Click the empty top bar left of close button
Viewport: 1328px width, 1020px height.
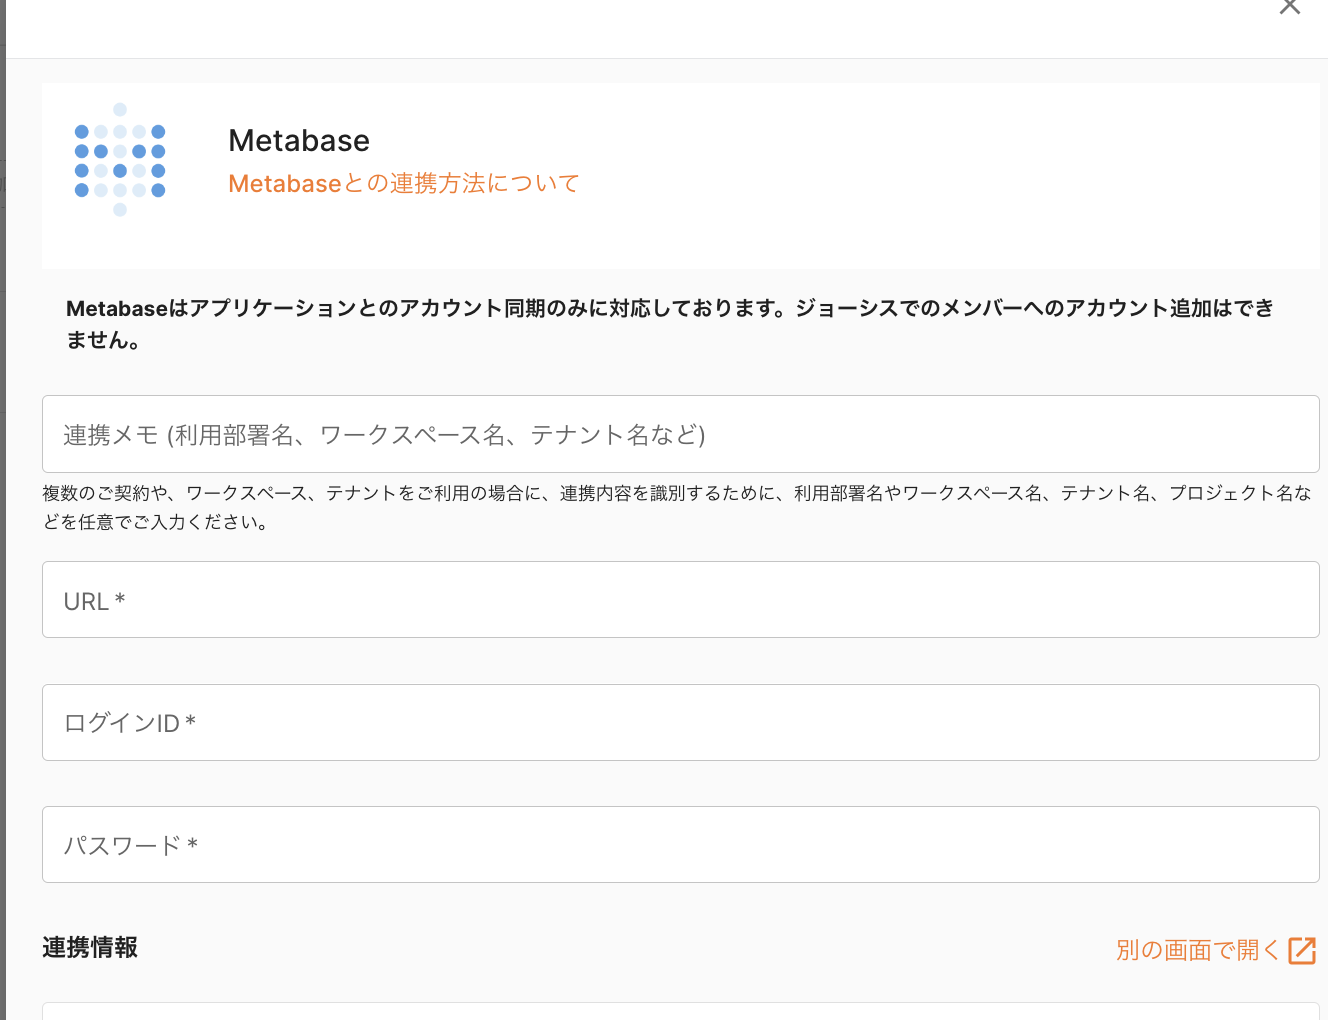click(640, 28)
